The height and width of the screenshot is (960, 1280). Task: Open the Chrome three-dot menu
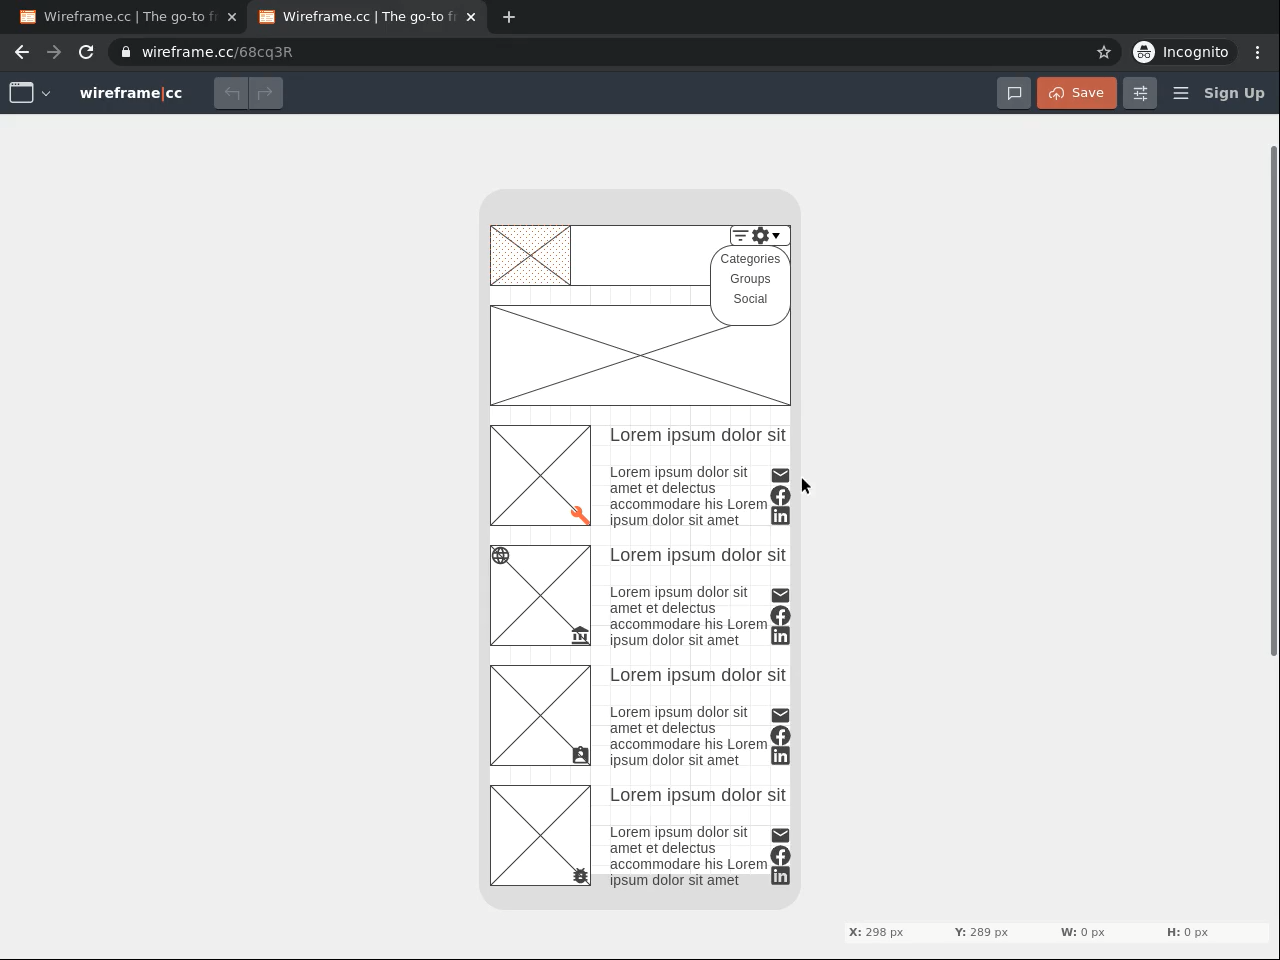click(1258, 52)
